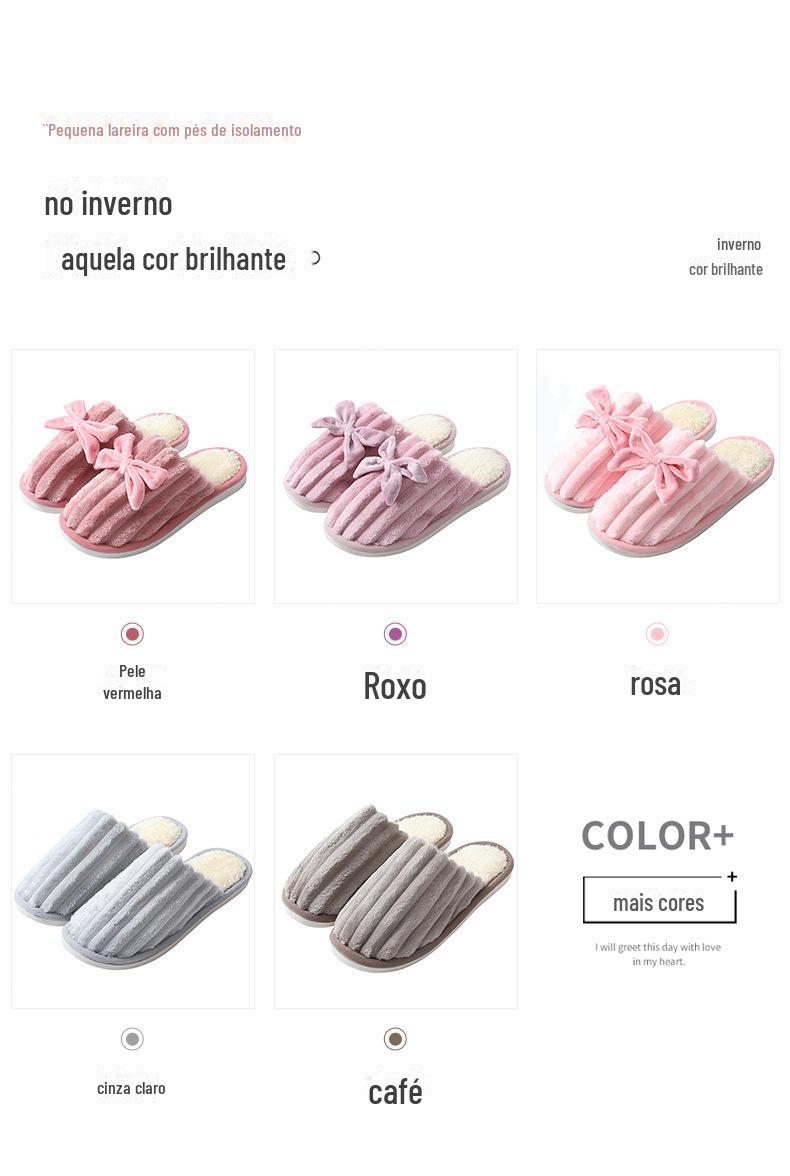Click the mais cores button
Viewport: 790px width, 1176px height.
(x=659, y=901)
